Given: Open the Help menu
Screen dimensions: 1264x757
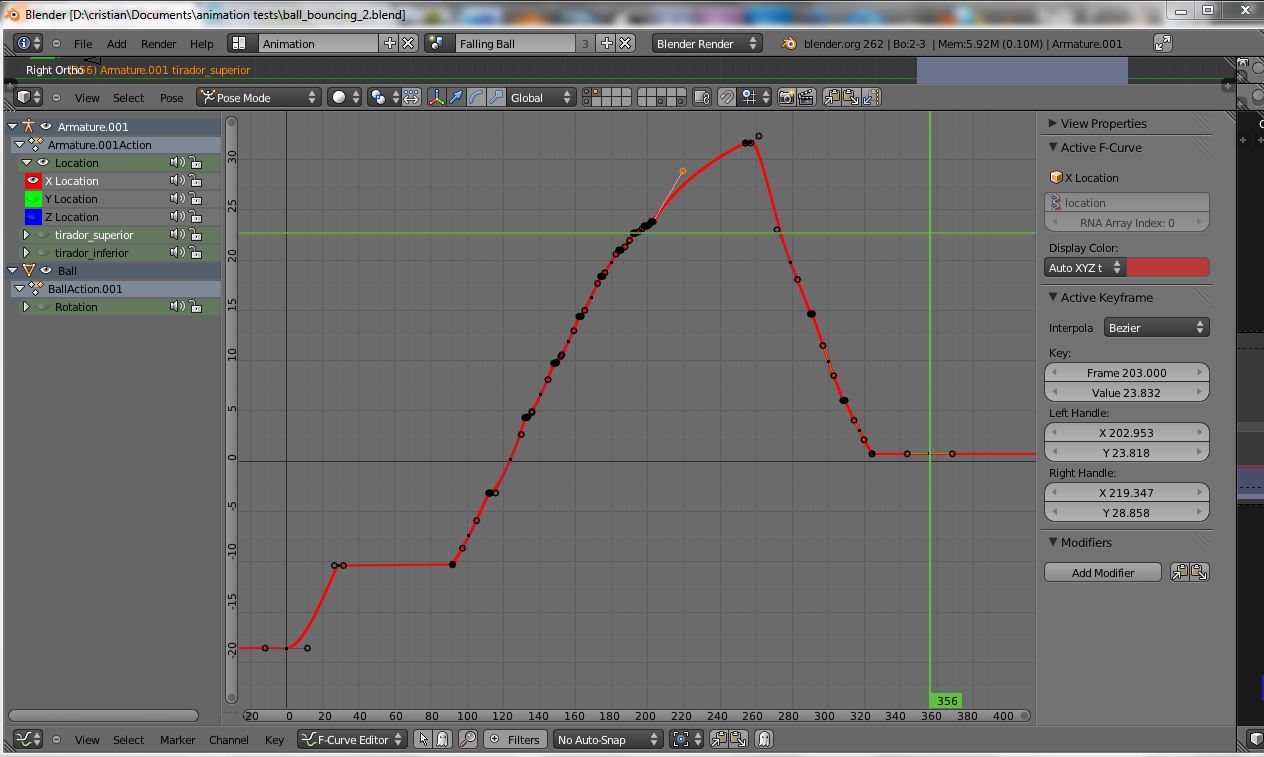Looking at the screenshot, I should click(202, 43).
